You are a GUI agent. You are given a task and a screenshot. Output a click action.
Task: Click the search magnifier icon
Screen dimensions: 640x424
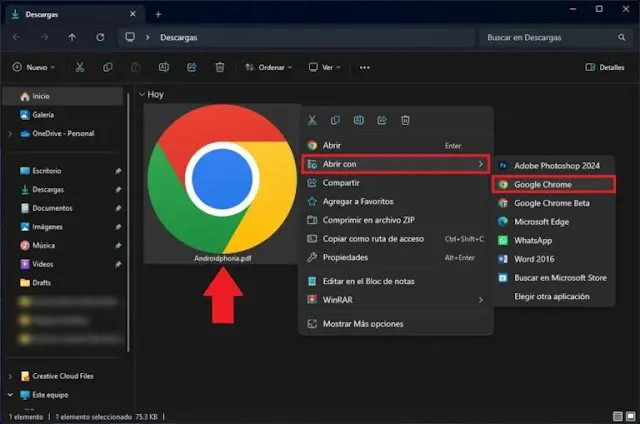[x=622, y=38]
